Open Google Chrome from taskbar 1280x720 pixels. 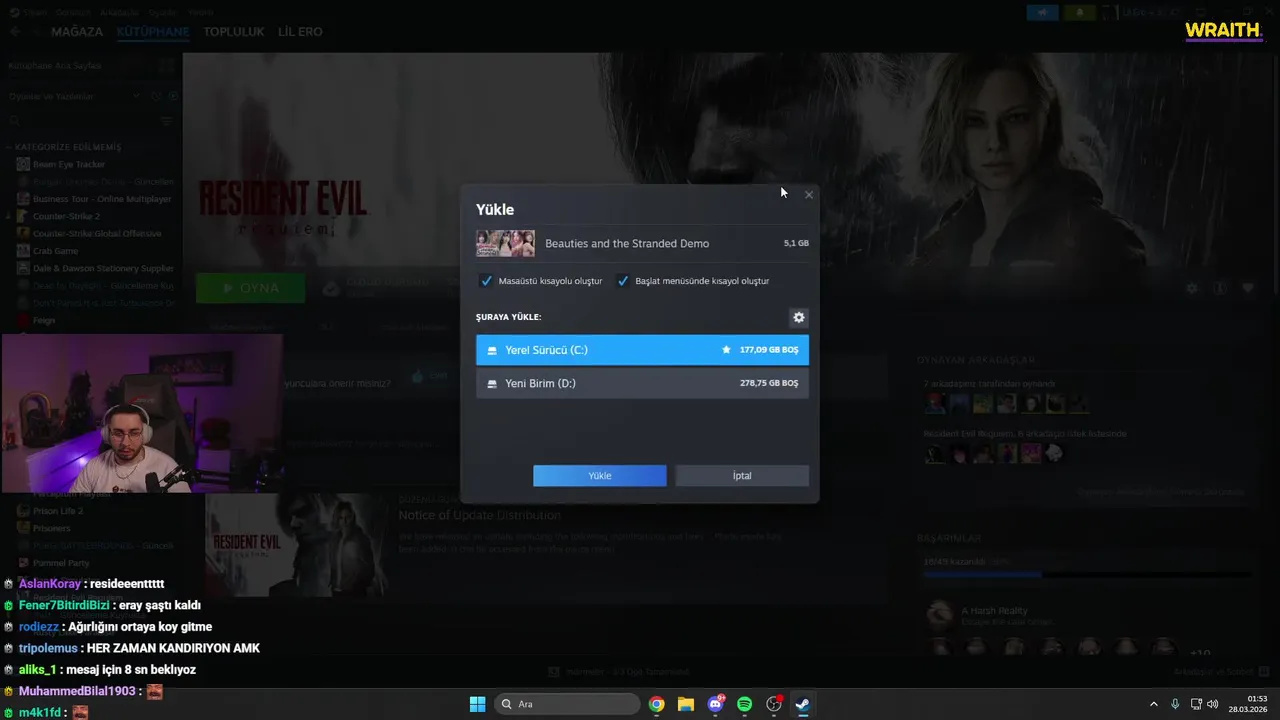click(656, 704)
